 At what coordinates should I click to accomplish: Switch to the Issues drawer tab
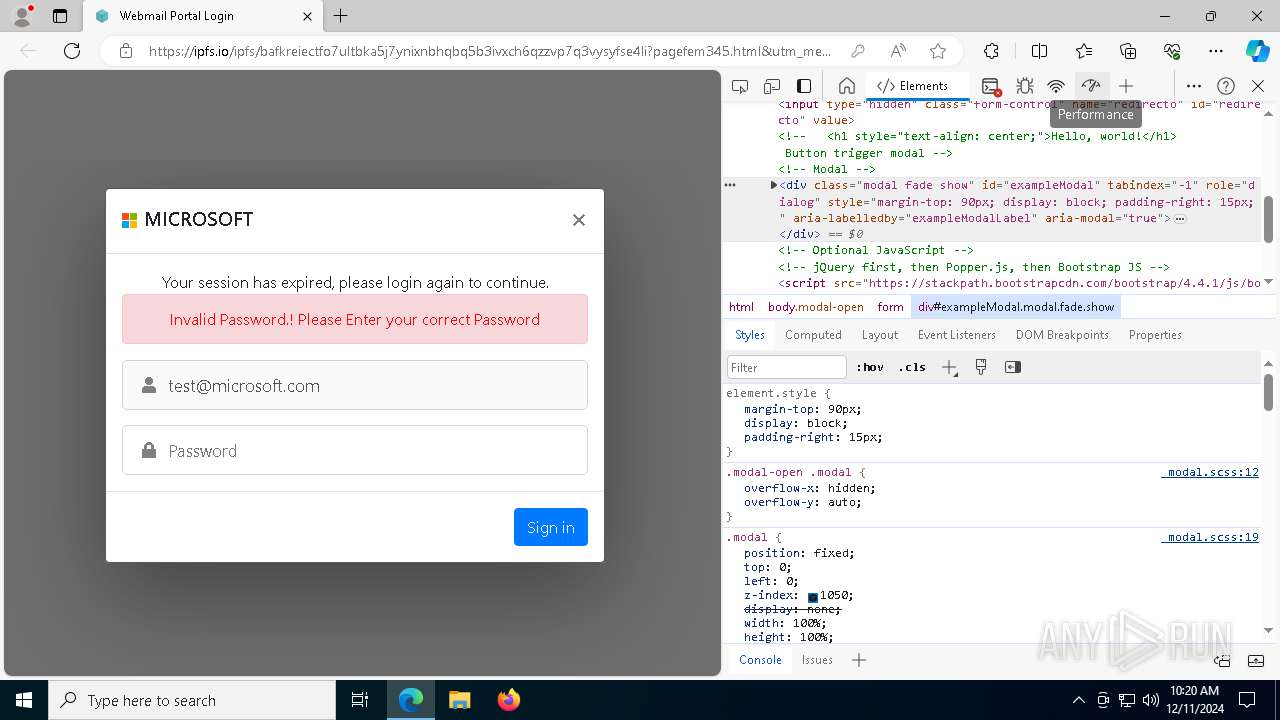(x=817, y=660)
